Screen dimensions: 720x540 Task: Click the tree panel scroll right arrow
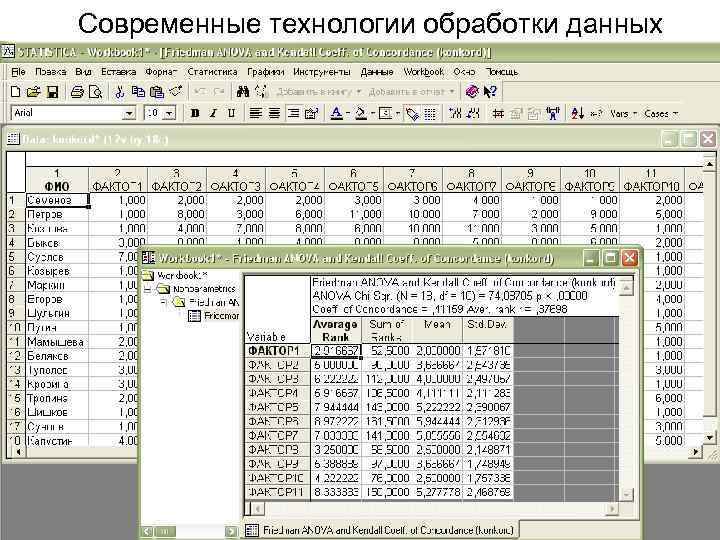[x=232, y=531]
